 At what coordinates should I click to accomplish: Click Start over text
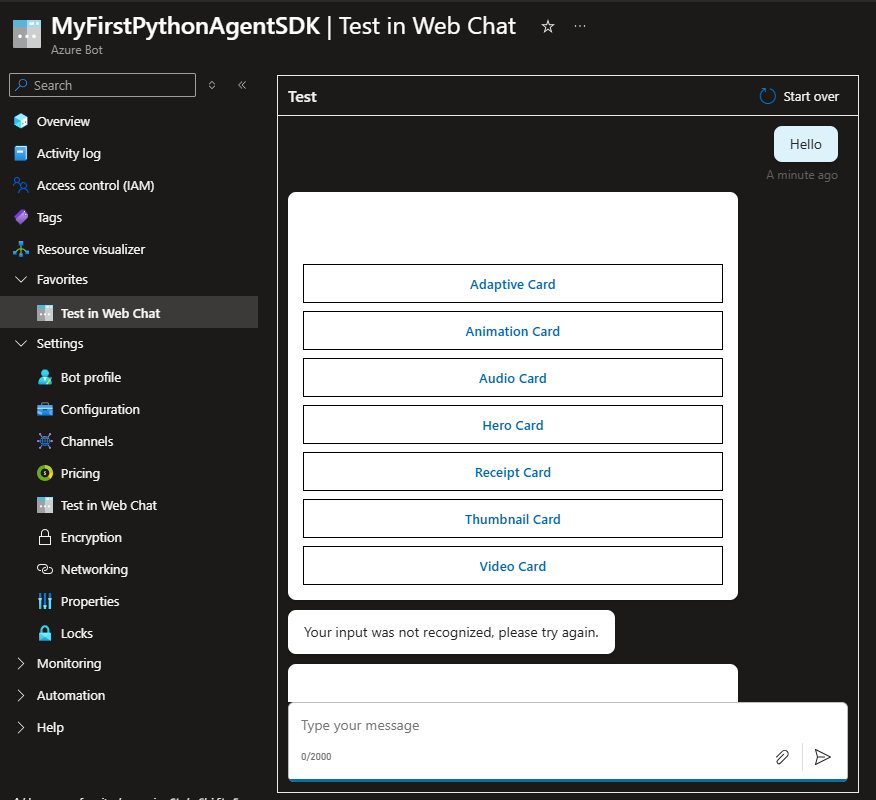tap(811, 97)
